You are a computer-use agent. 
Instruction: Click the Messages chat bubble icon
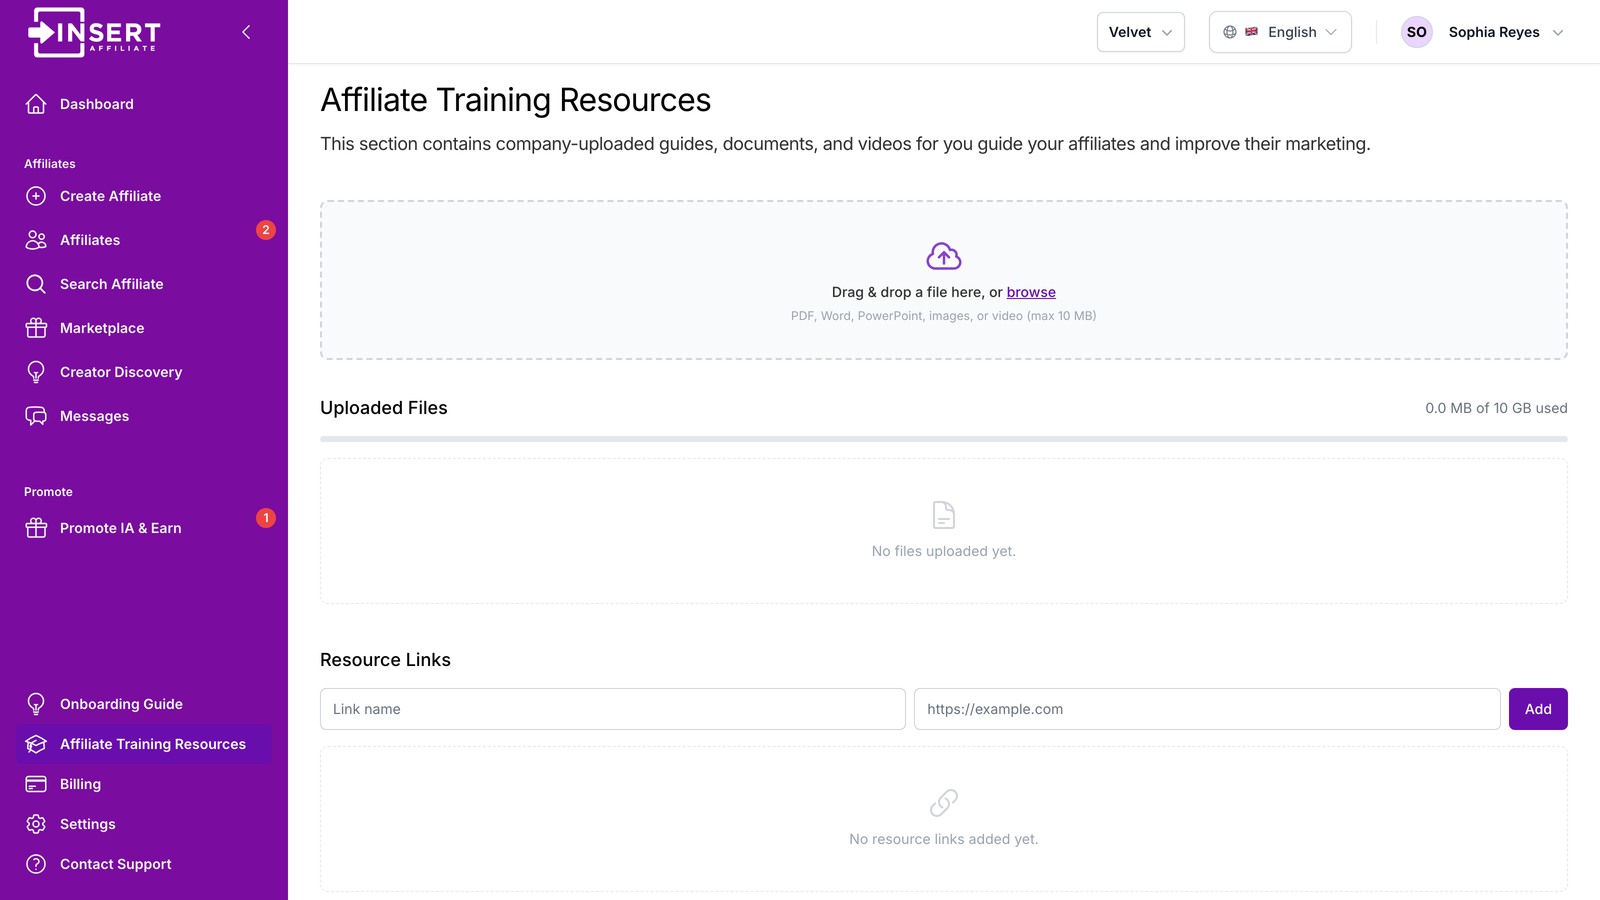pos(36,416)
